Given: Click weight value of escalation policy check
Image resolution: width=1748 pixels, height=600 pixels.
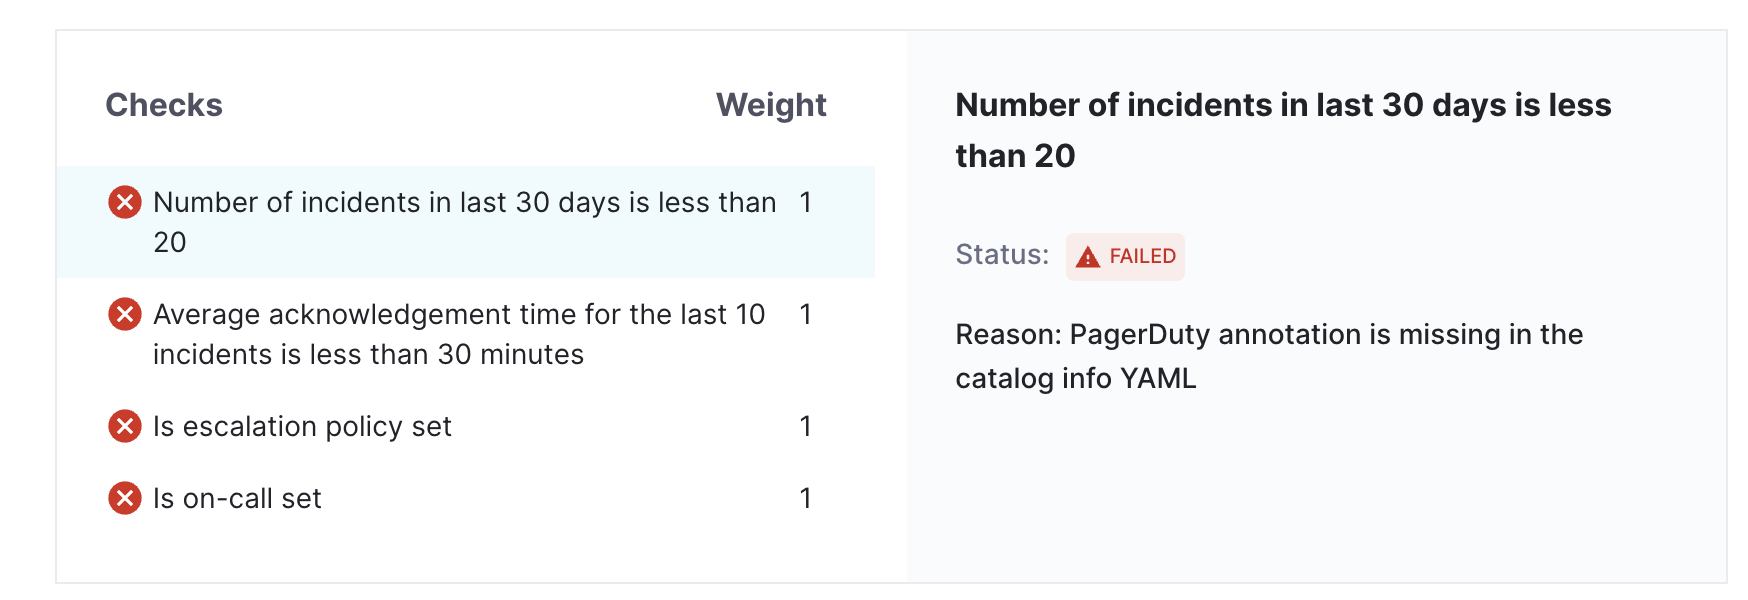Looking at the screenshot, I should (x=805, y=427).
